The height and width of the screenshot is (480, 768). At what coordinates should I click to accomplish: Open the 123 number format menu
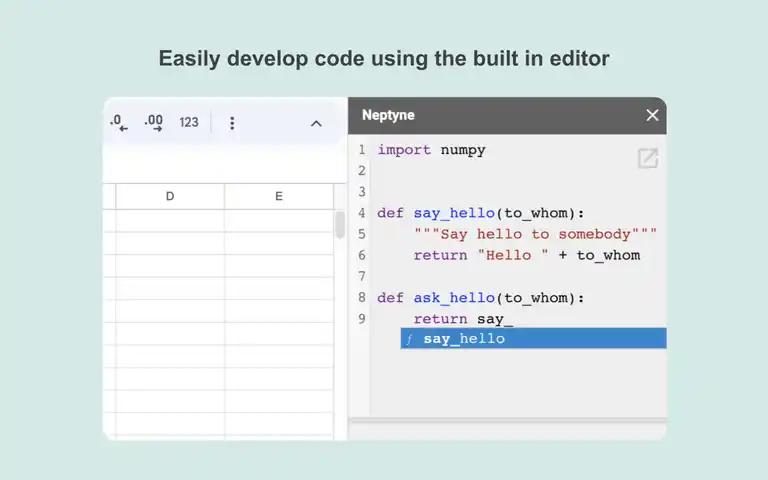click(189, 122)
